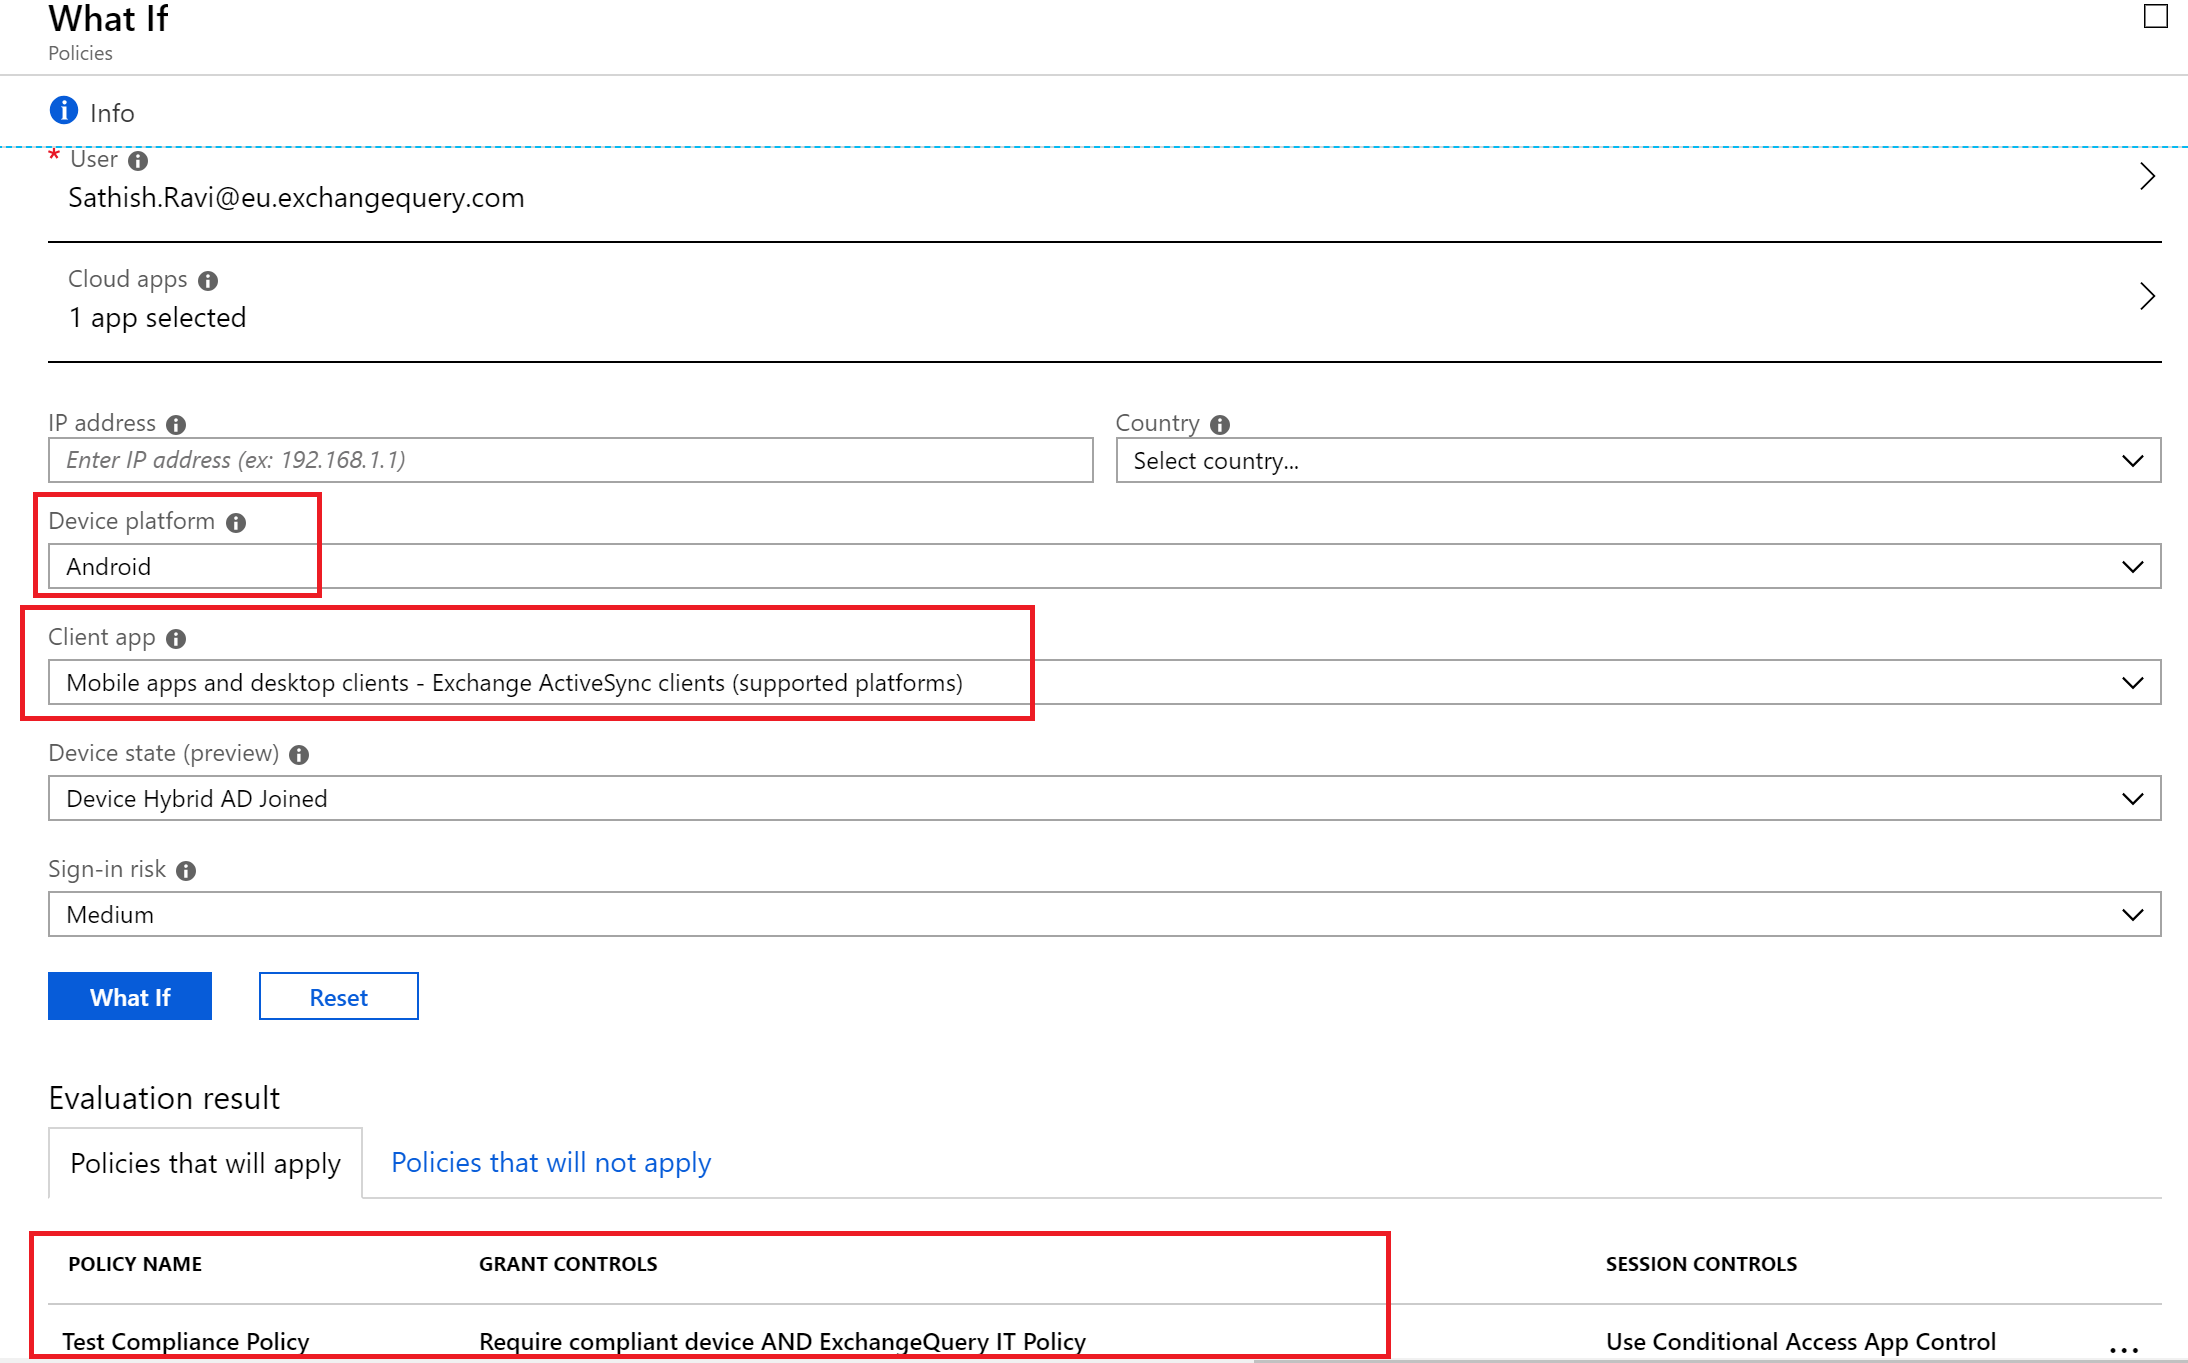Click the Country info icon
The image size is (2188, 1363).
point(1219,425)
